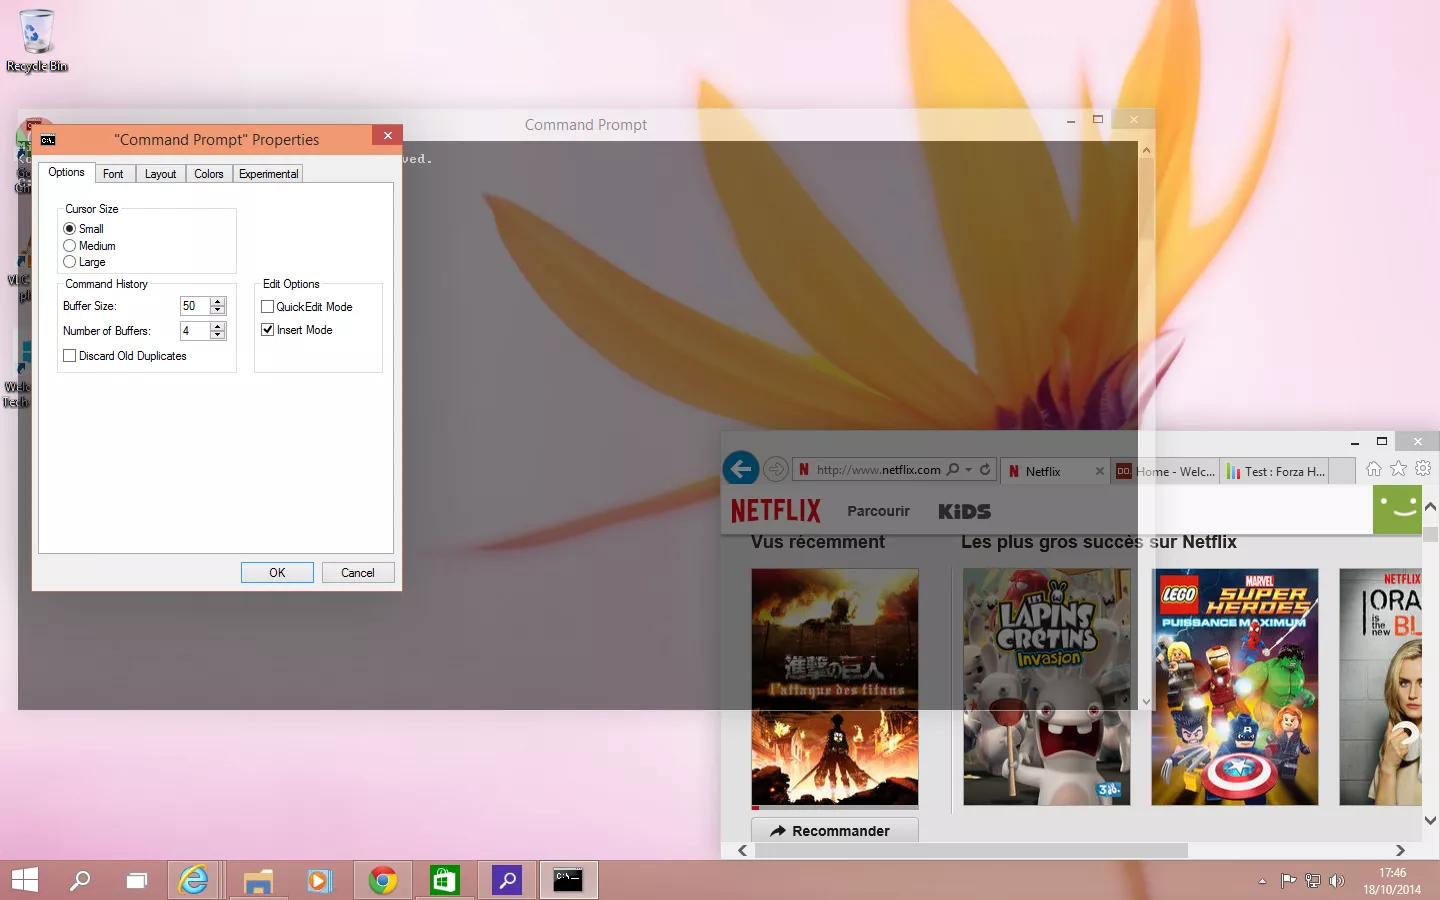Screen dimensions: 1440x900
Task: Click the Command Prompt icon in Properties title bar
Action: [x=47, y=140]
